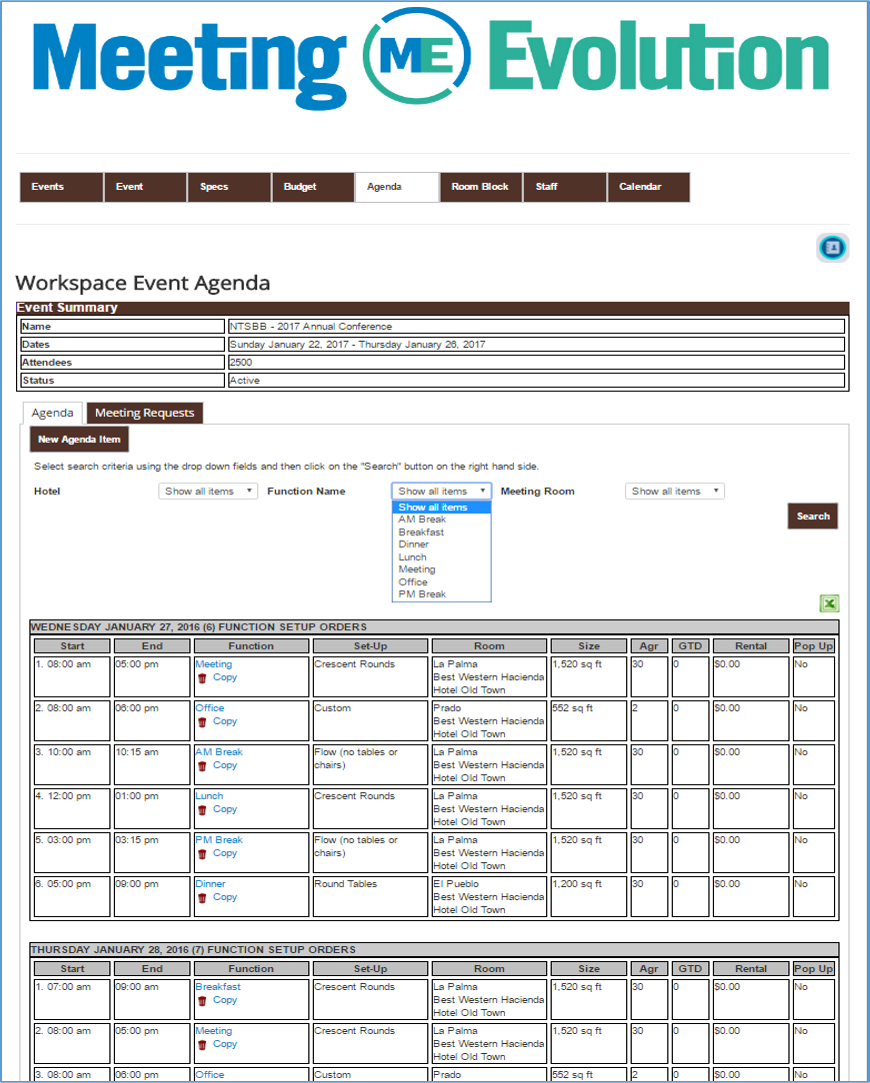Click Wednesday table Room column header
Screen dimensions: 870x1083
click(489, 646)
